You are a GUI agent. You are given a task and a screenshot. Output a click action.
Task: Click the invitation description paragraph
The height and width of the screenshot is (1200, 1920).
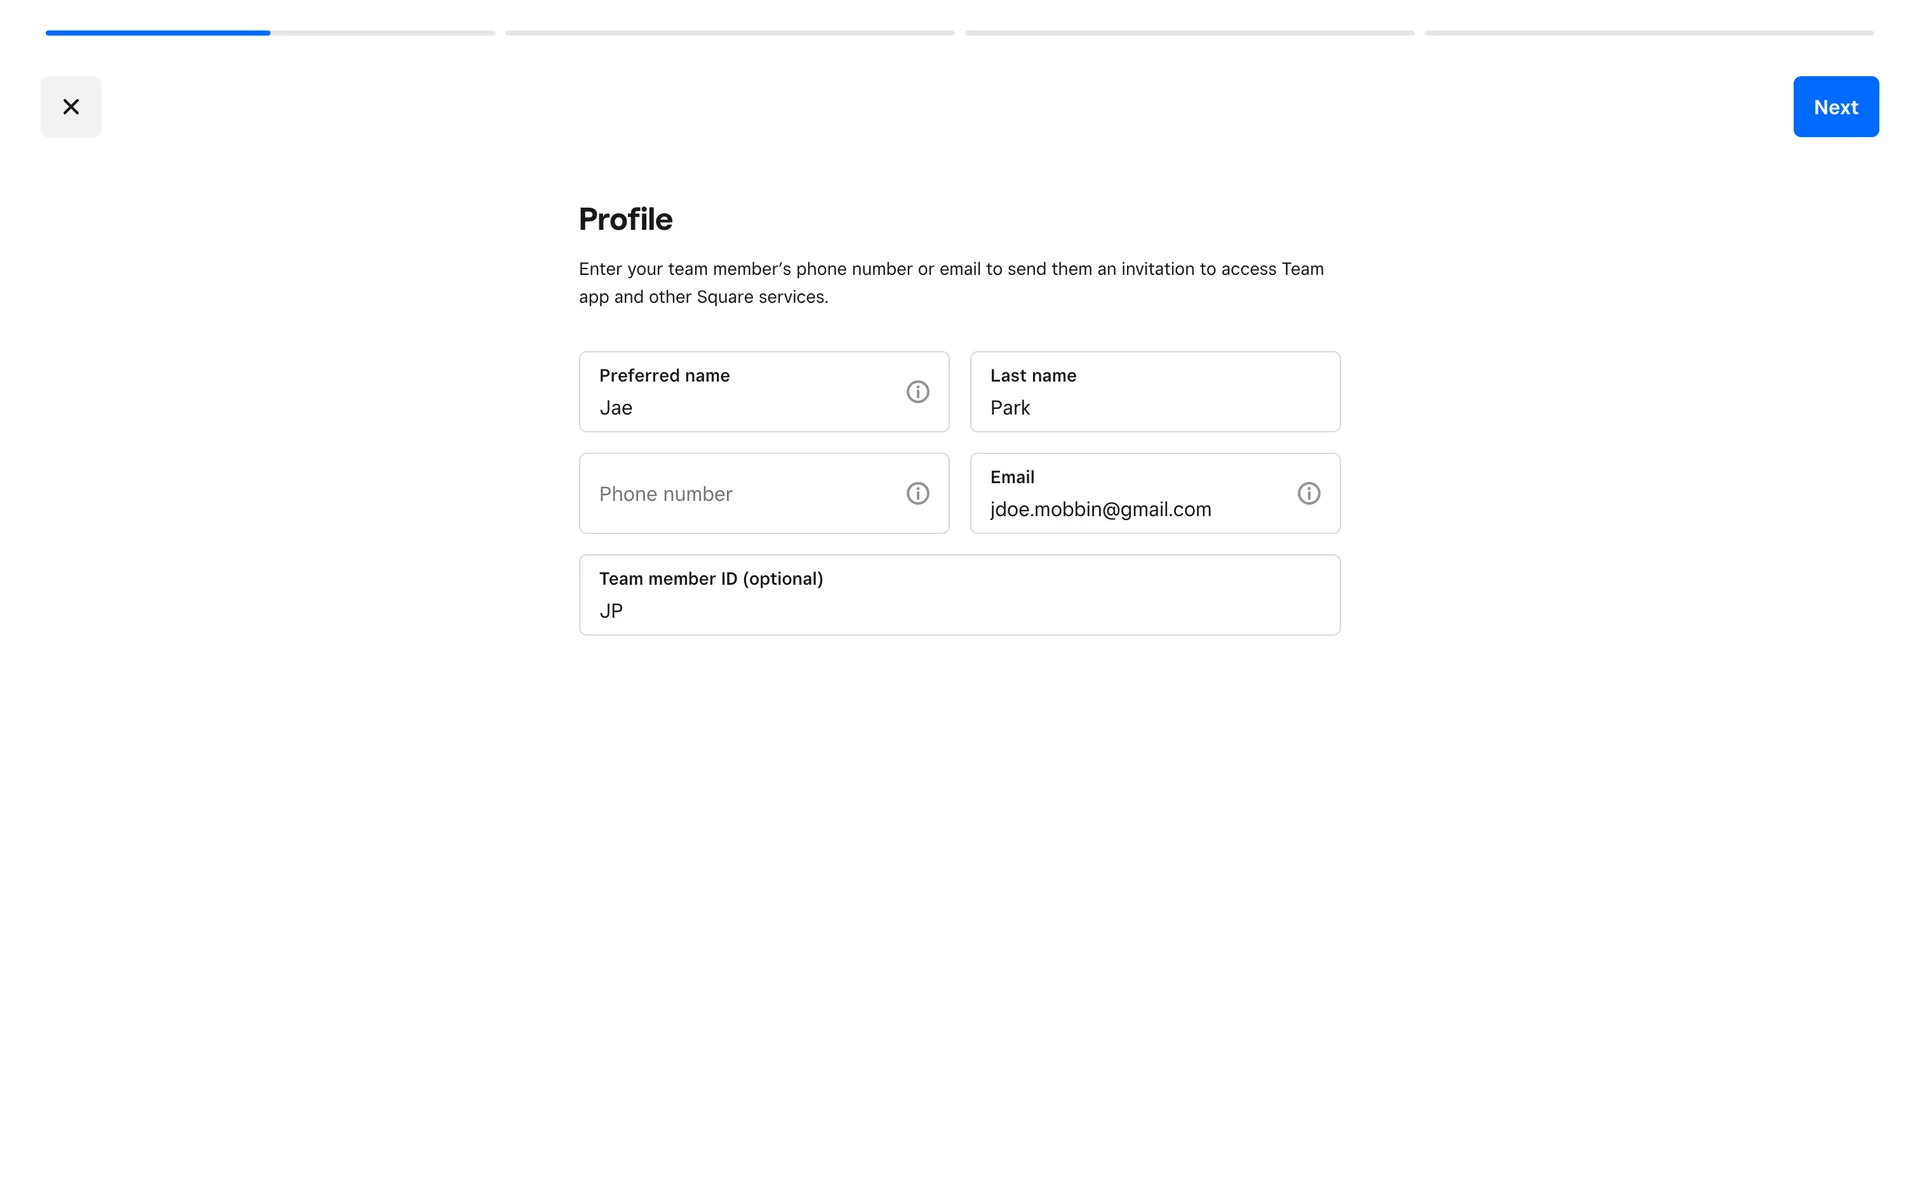[x=951, y=283]
